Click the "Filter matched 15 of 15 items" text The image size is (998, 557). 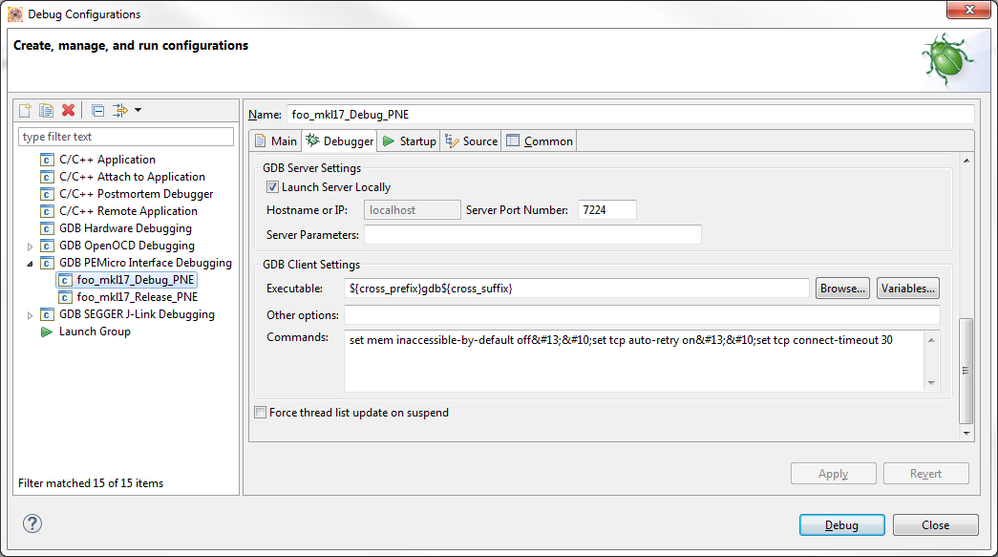point(90,483)
